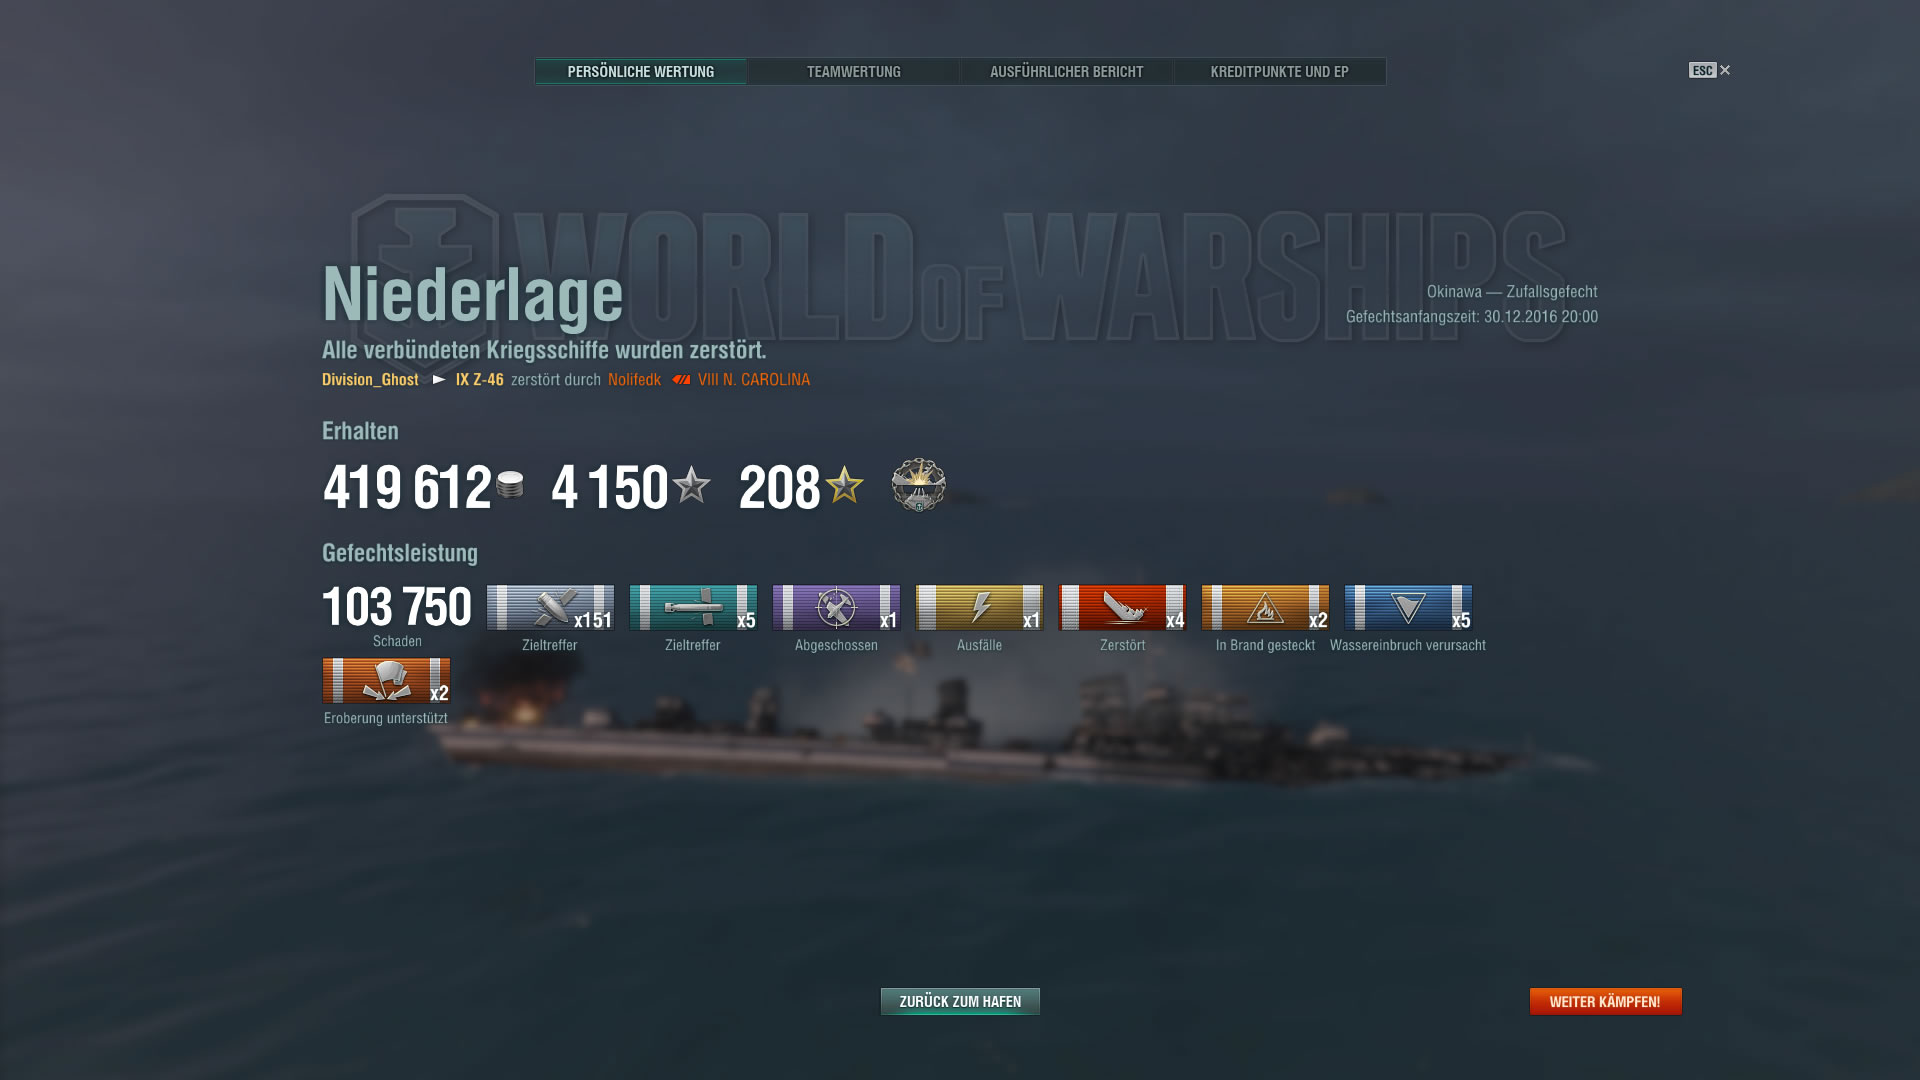The image size is (1920, 1080).
Task: Click the Ausfälle lightning ribbon
Action: (979, 608)
